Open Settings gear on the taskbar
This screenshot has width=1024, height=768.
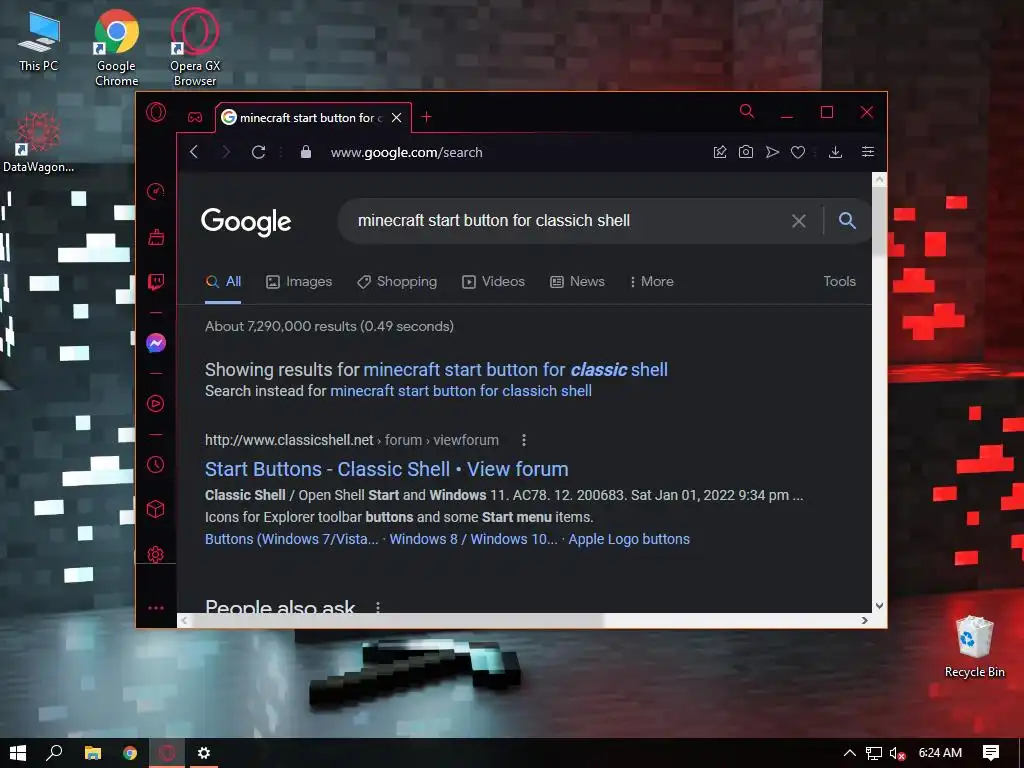[204, 753]
